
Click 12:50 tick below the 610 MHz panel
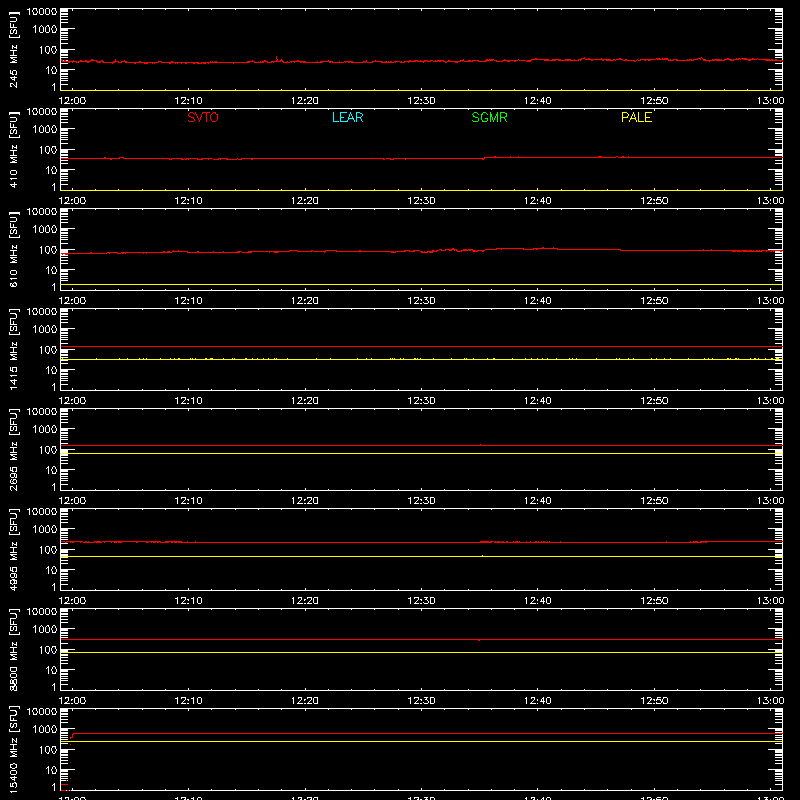[x=654, y=301]
